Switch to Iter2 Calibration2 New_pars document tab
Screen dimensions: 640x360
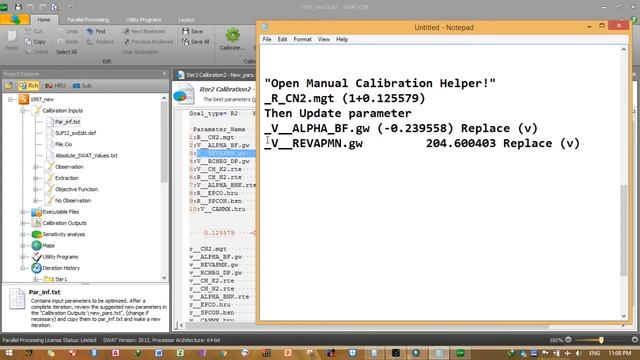[216, 75]
